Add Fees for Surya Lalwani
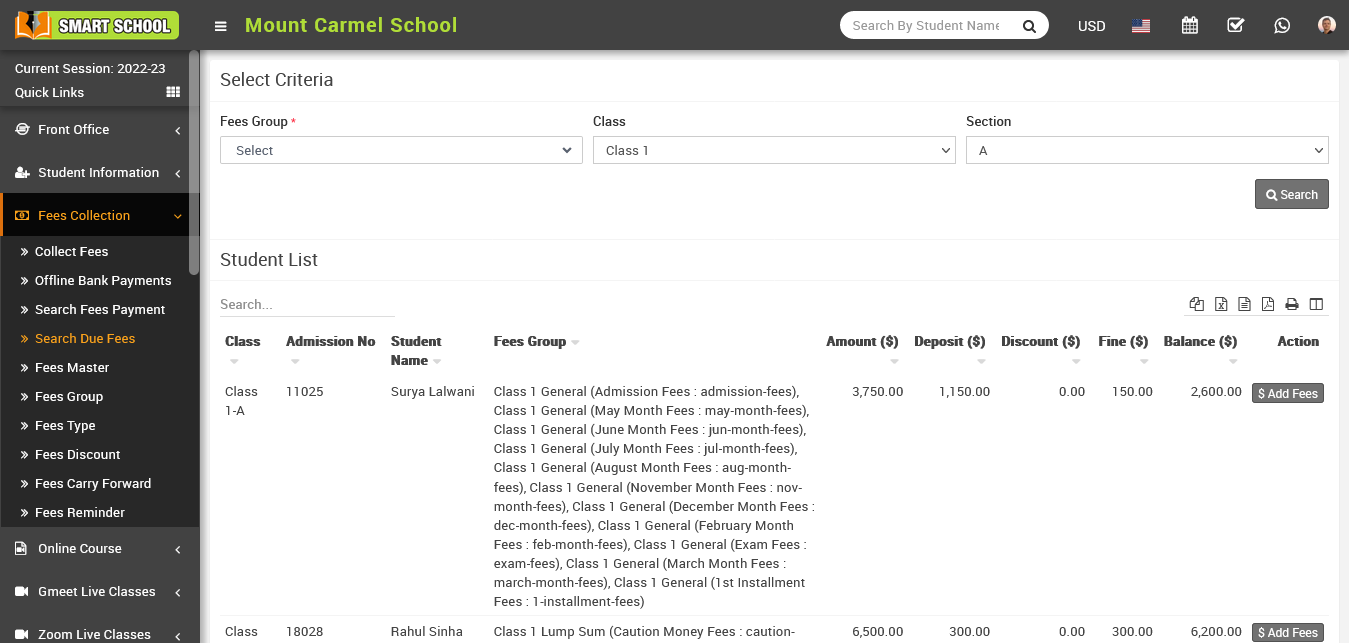This screenshot has height=643, width=1349. (1287, 393)
